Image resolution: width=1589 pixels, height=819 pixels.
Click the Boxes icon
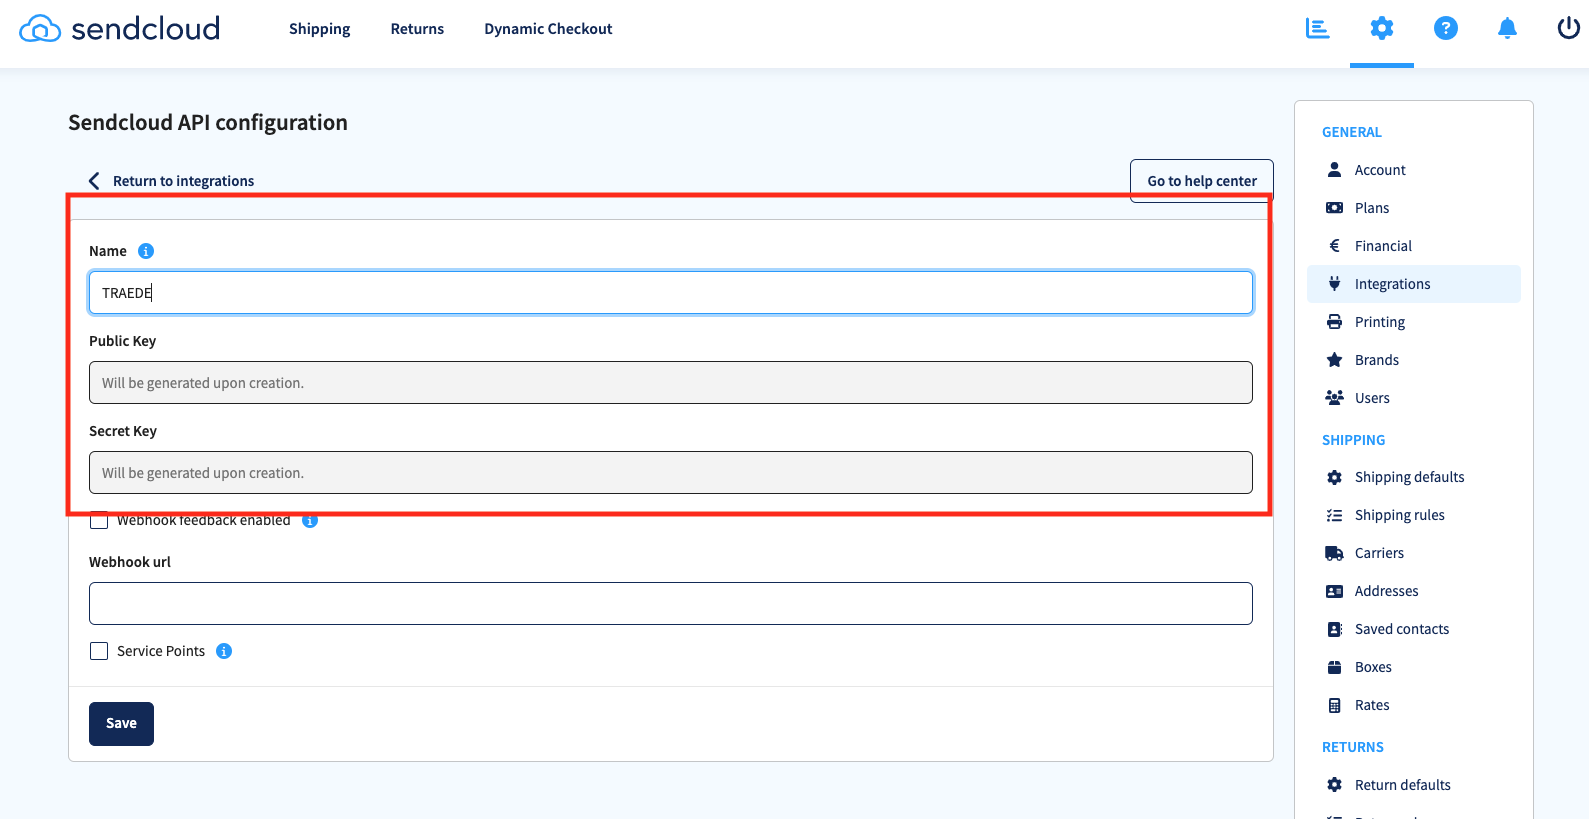(x=1334, y=667)
